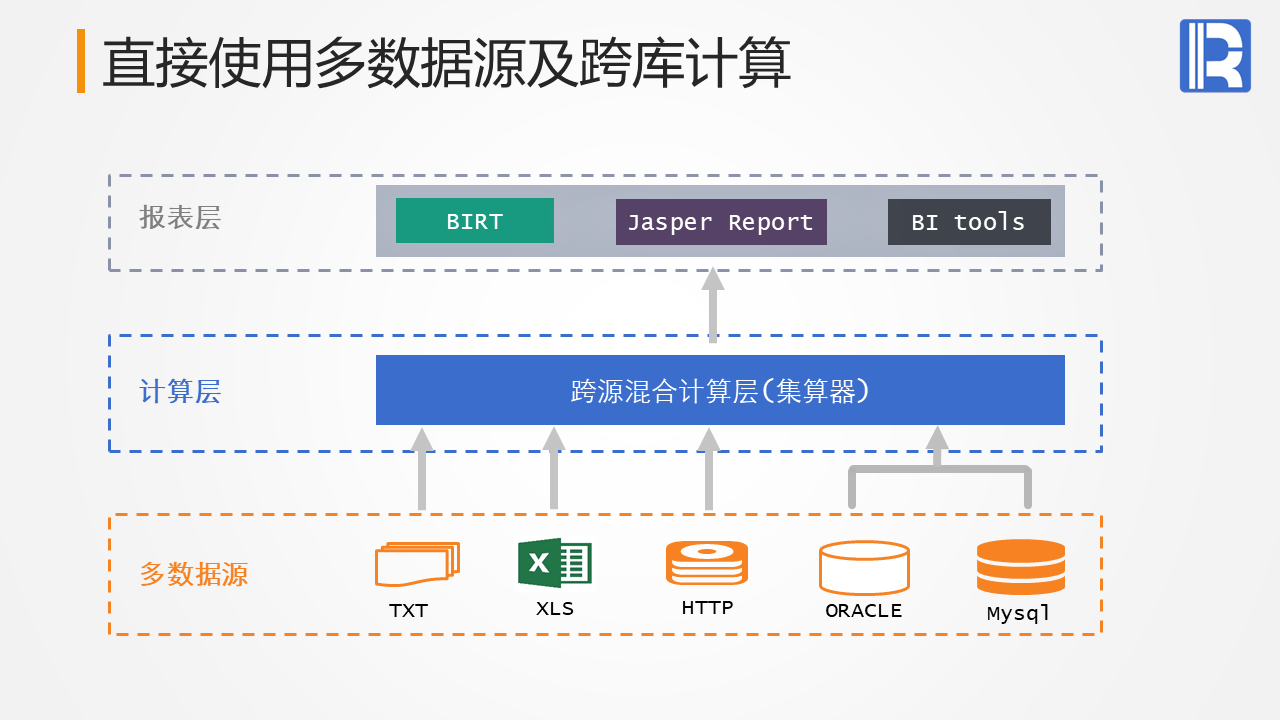Click the arrow above TXT icon
1280x720 pixels.
click(x=422, y=468)
